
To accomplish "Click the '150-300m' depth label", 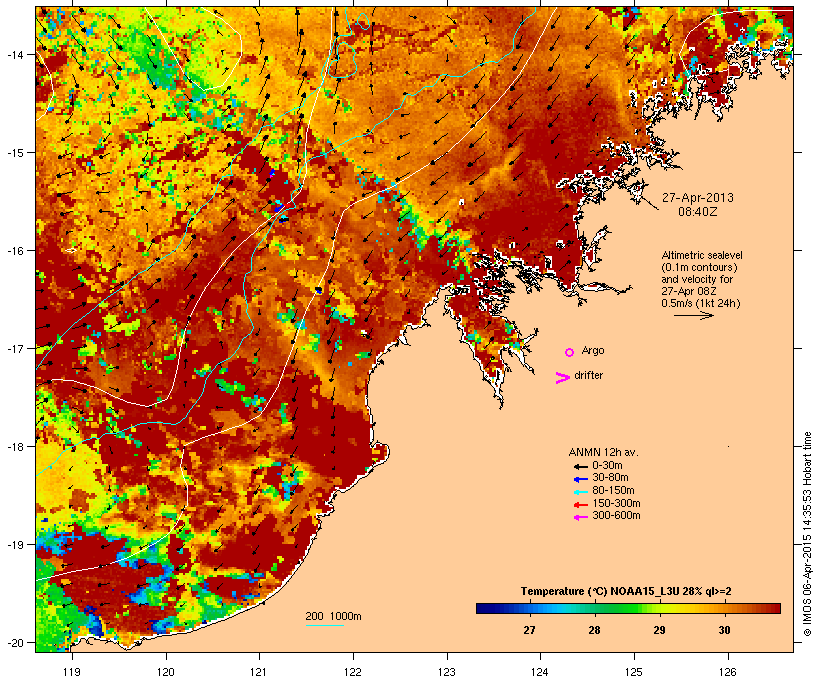I will pos(616,504).
